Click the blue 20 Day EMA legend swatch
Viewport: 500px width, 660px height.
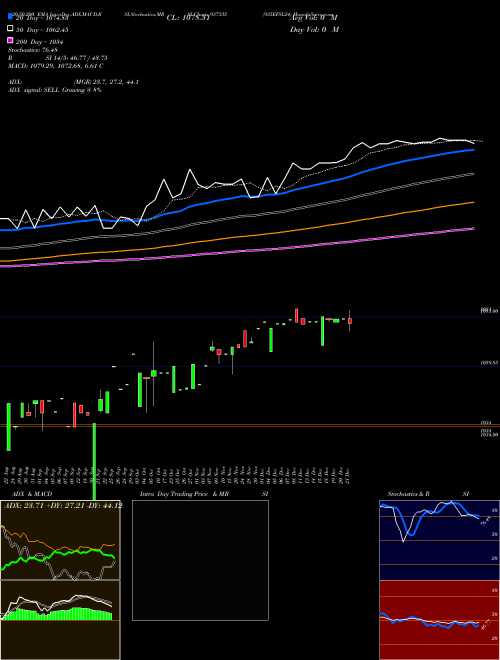click(x=11, y=16)
